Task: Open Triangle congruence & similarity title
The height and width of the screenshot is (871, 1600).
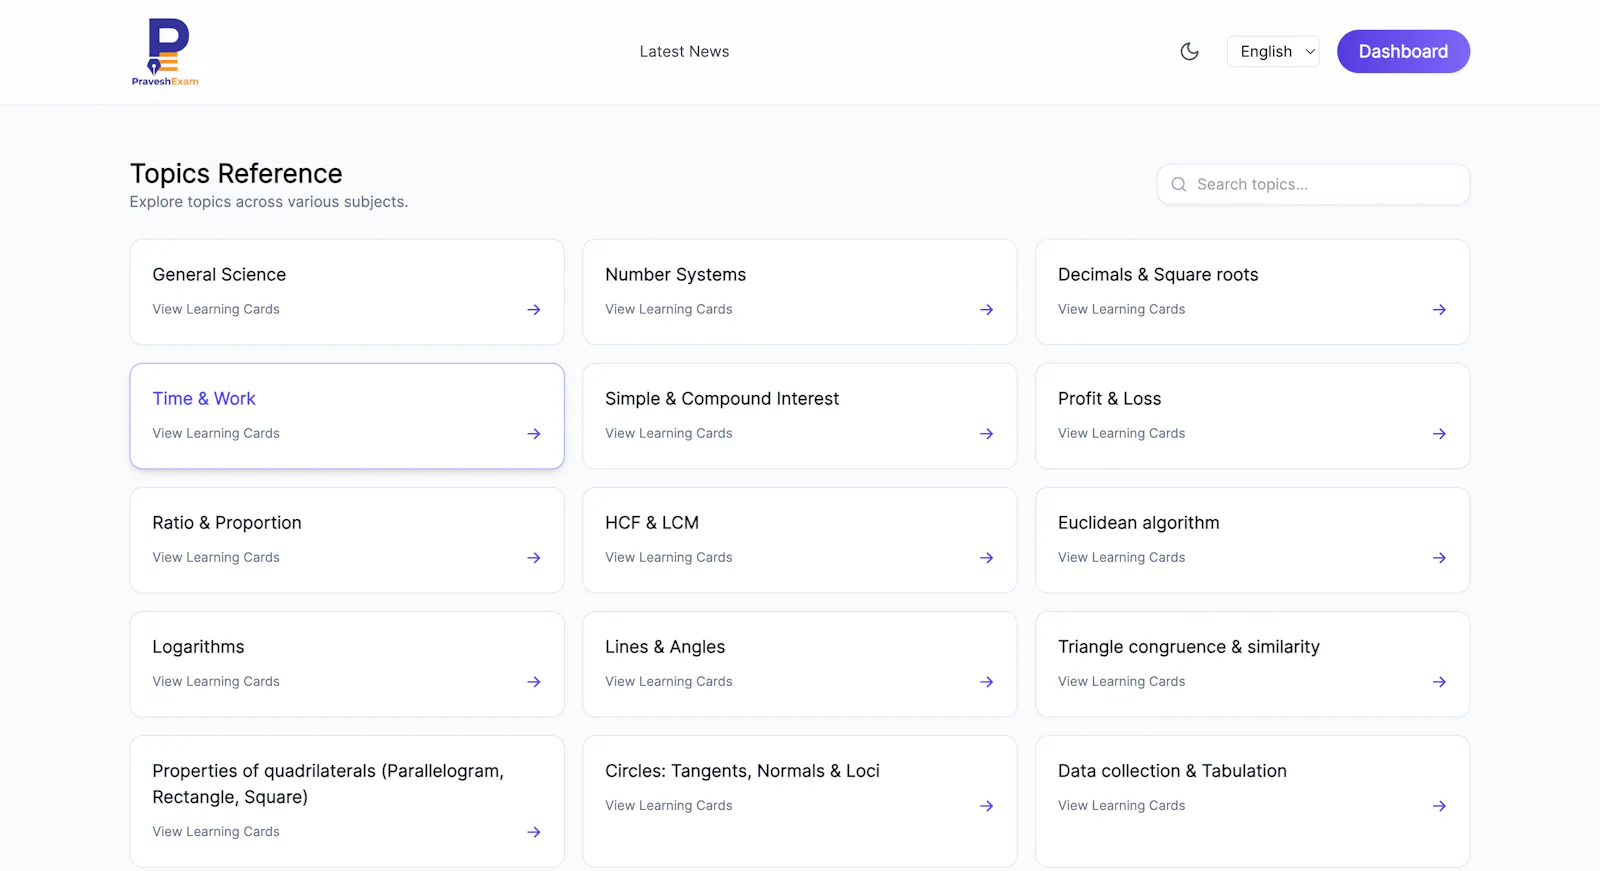Action: 1189,647
